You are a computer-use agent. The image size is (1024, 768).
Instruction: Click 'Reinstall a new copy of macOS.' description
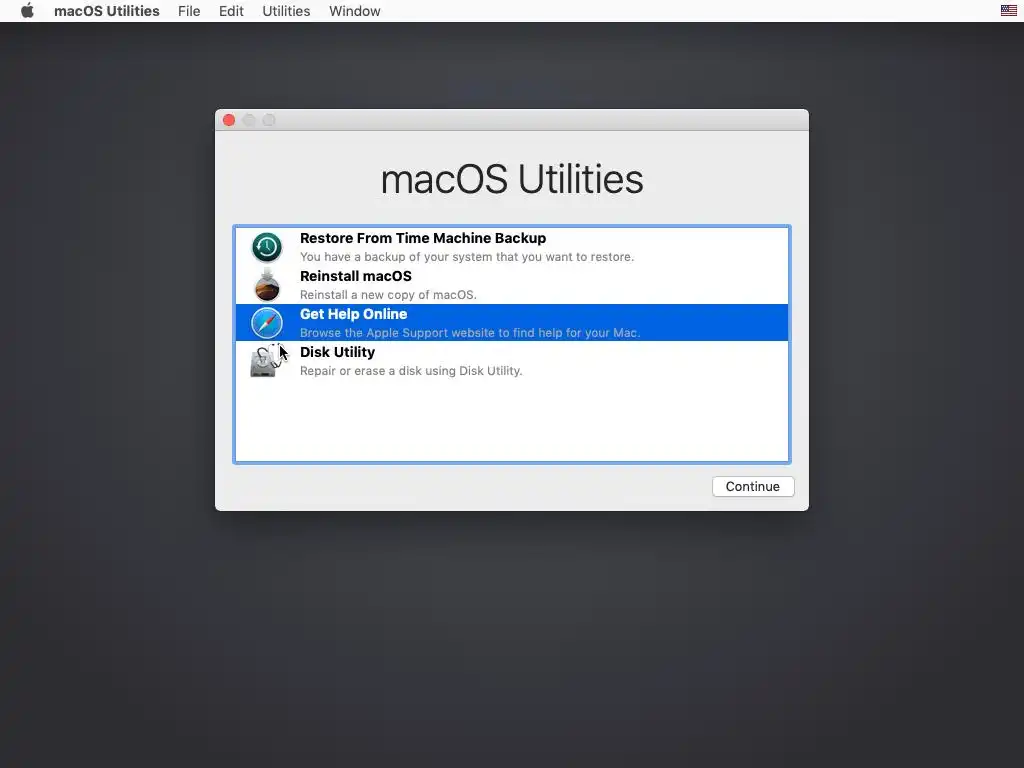click(x=388, y=295)
